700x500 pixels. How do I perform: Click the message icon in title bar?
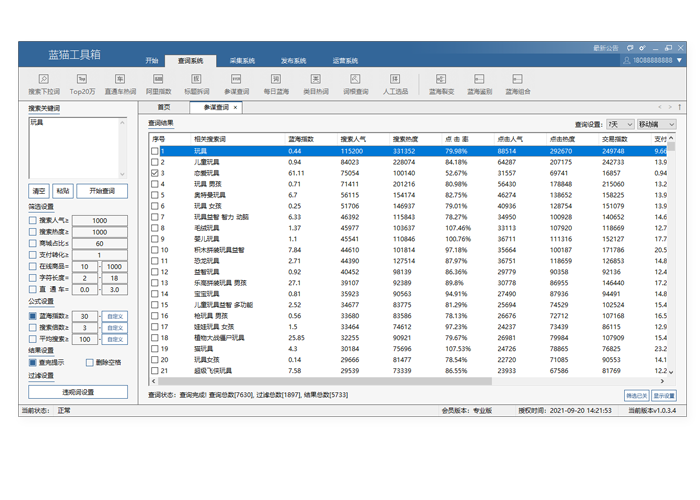point(630,48)
